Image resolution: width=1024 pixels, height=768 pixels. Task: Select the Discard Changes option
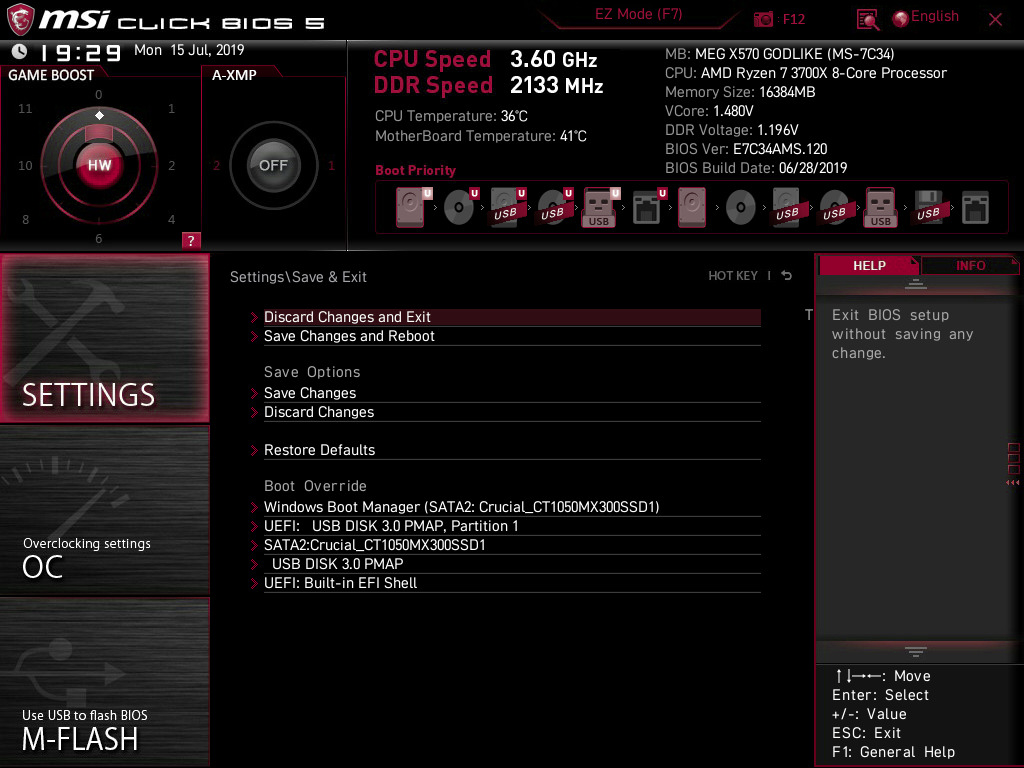click(x=512, y=411)
